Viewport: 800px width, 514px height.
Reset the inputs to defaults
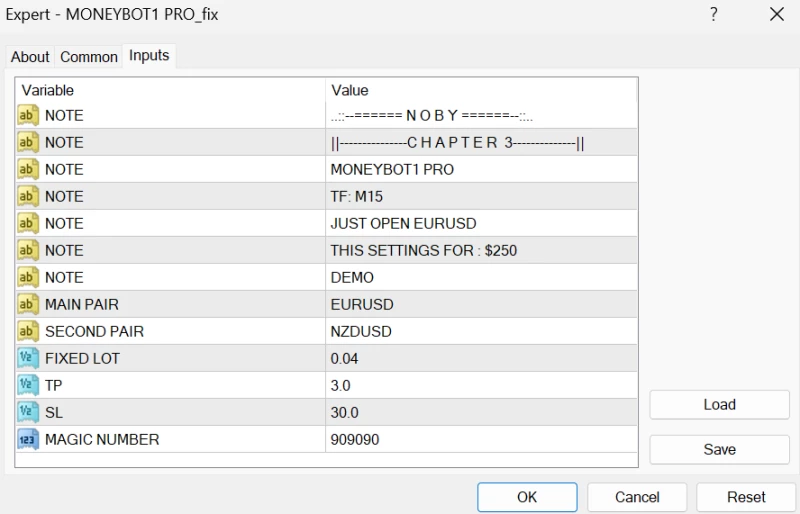coord(746,497)
